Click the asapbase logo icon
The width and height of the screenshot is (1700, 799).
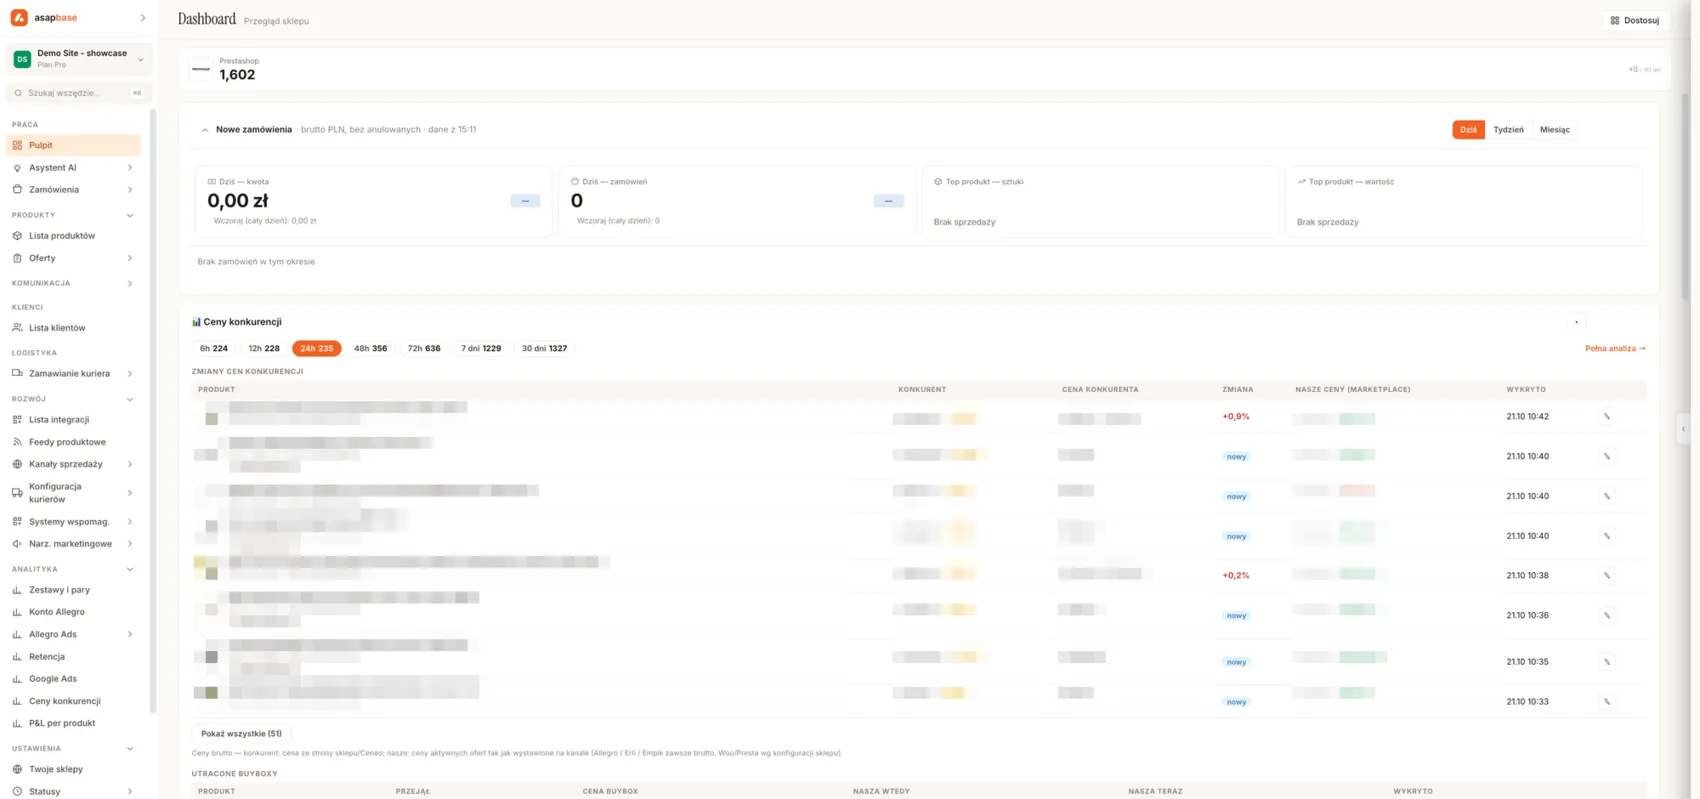[x=19, y=18]
